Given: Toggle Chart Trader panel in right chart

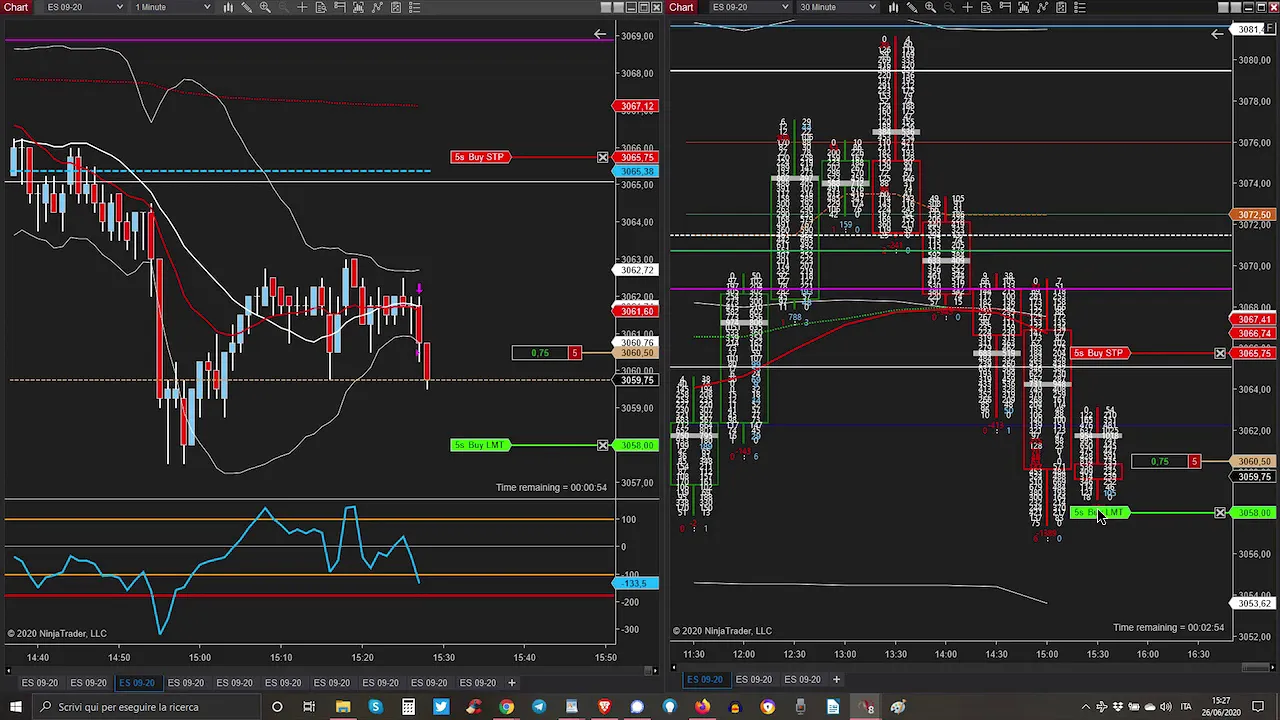Looking at the screenshot, I should (x=1005, y=7).
